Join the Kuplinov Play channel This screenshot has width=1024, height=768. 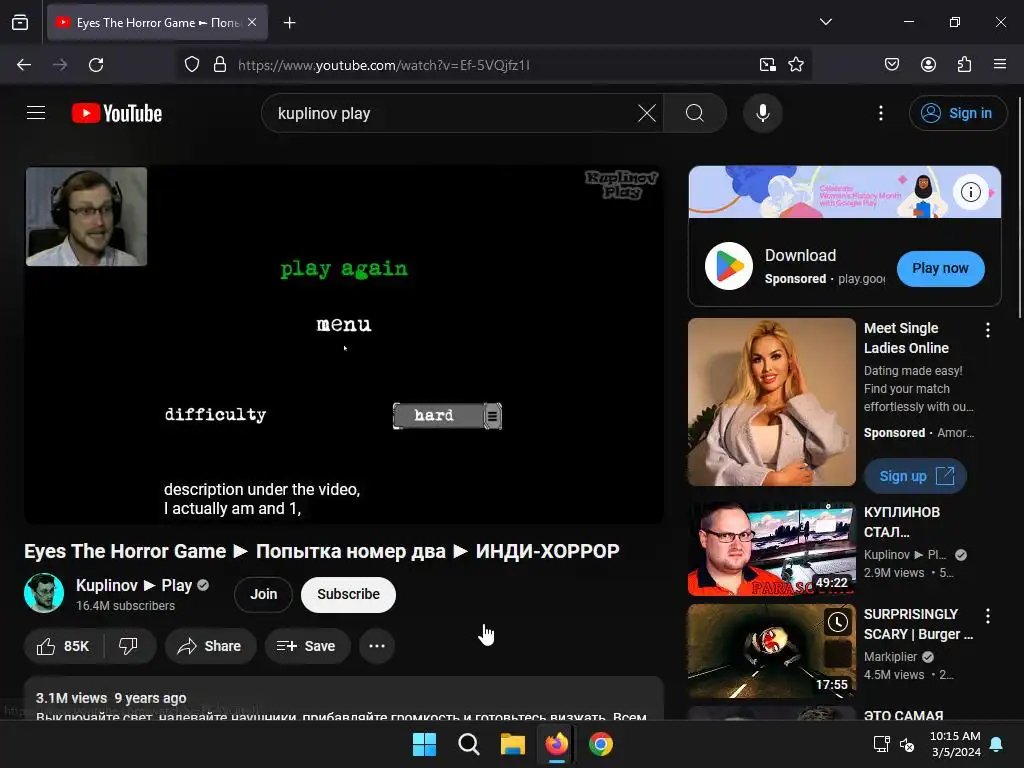[x=263, y=594]
